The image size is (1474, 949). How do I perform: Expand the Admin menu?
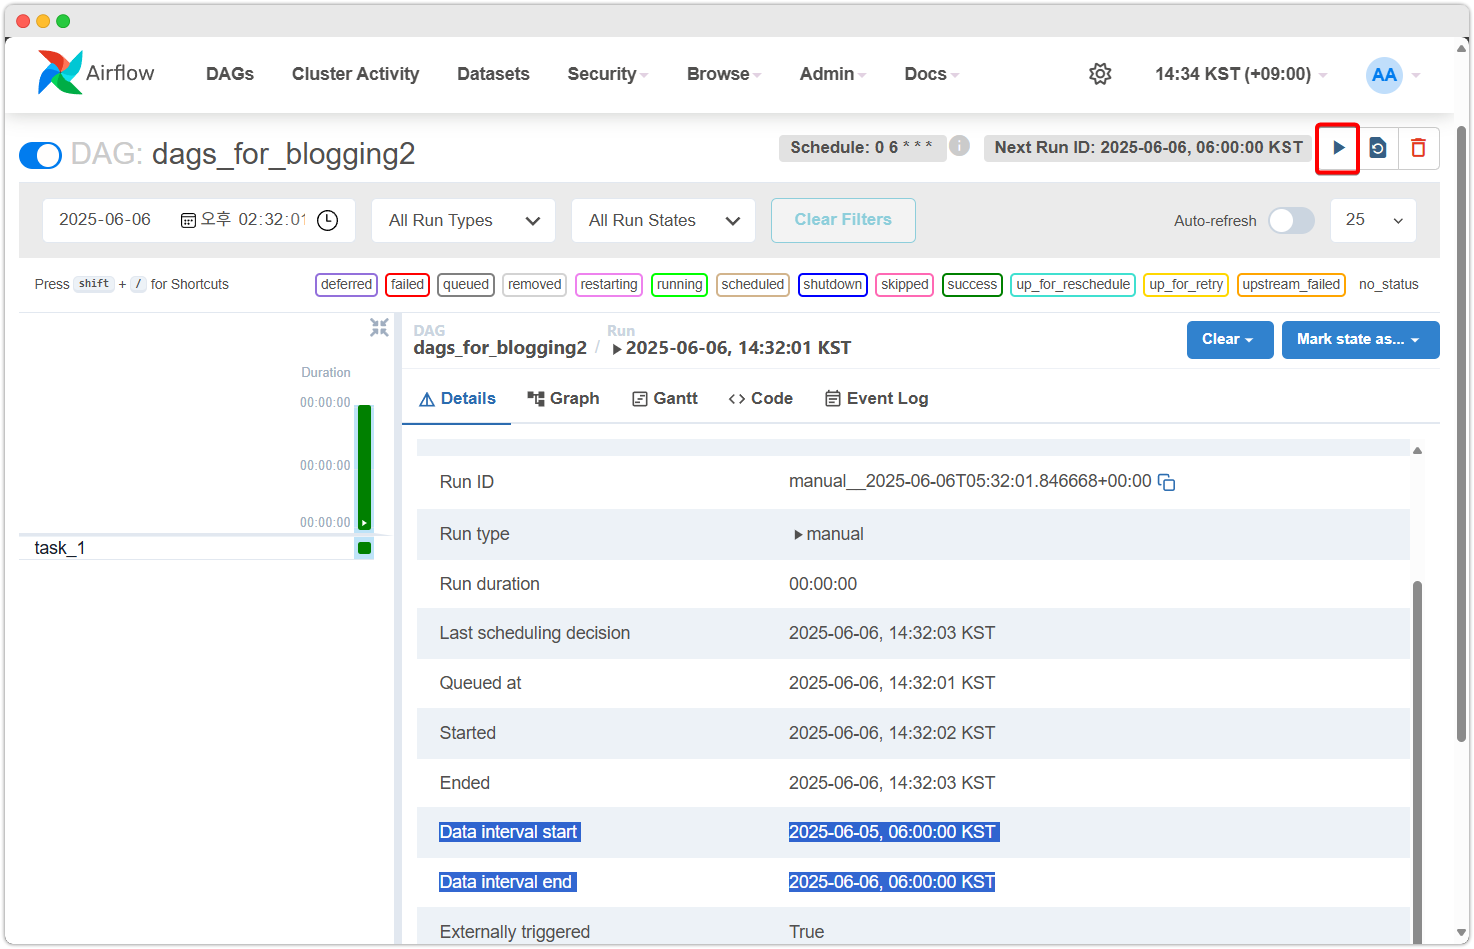click(832, 74)
